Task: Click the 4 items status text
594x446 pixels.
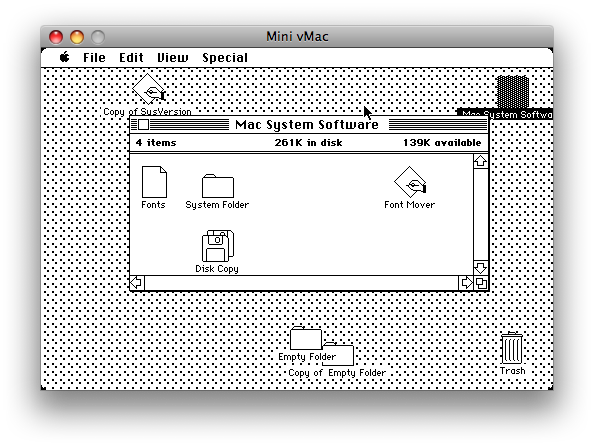Action: tap(156, 143)
